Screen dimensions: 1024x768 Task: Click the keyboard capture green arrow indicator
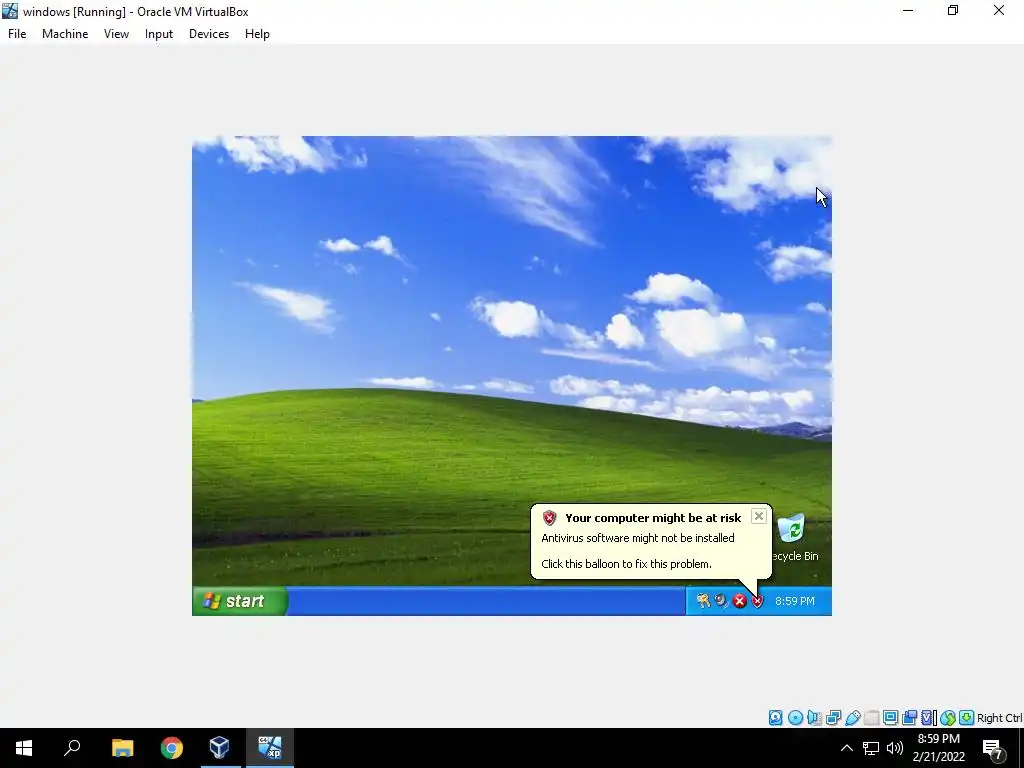[967, 718]
